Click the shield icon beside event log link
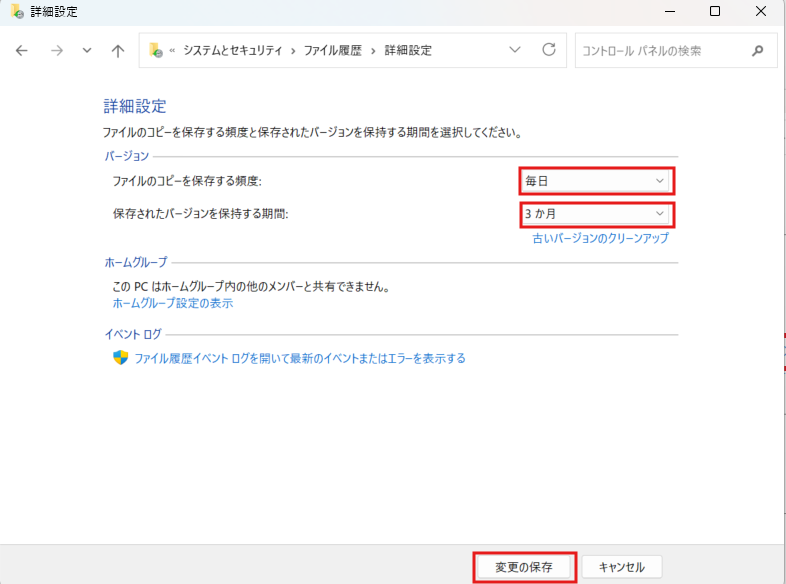 pos(120,358)
